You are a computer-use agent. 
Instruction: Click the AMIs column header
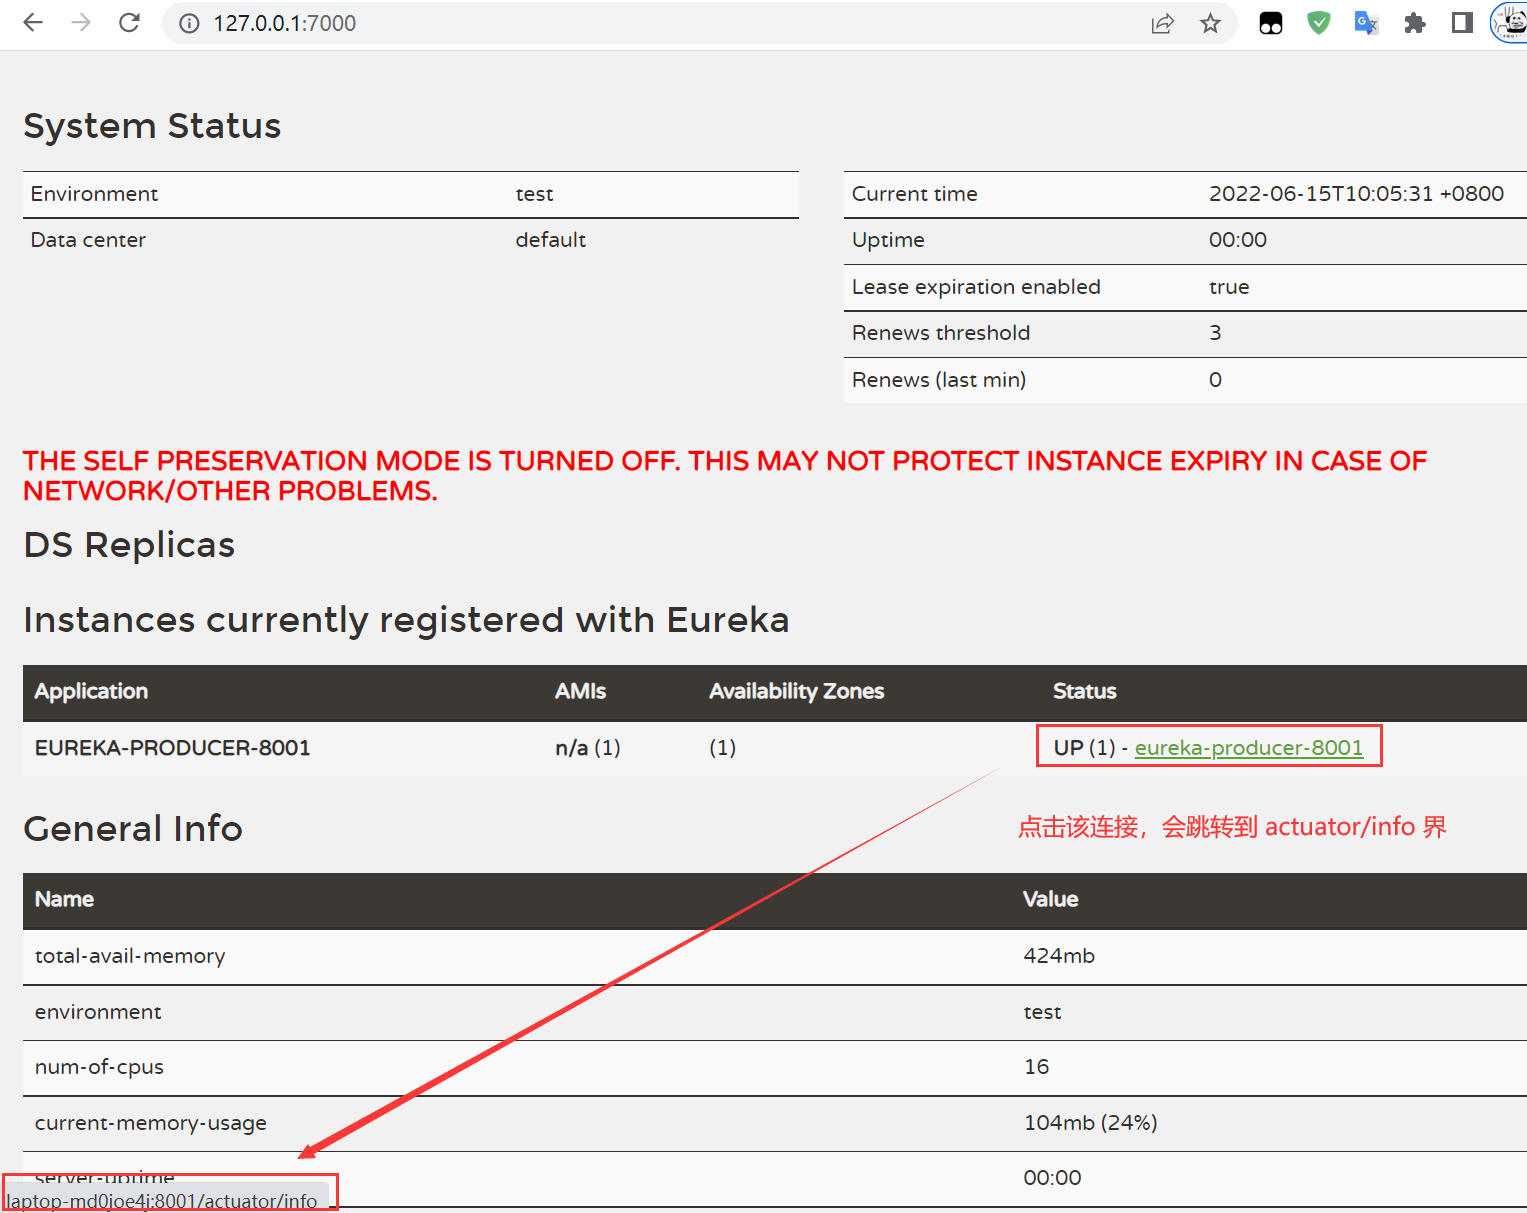pyautogui.click(x=580, y=691)
